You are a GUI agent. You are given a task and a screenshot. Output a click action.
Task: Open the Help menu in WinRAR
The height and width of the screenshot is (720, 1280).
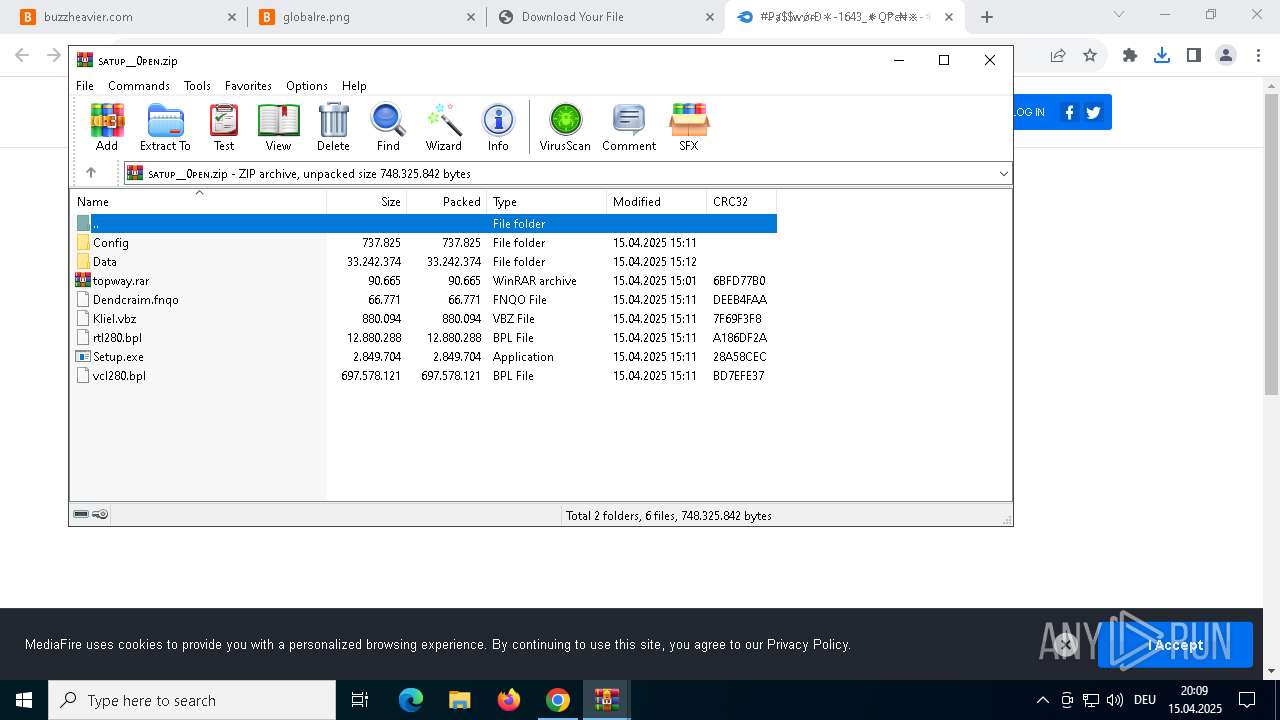point(354,86)
